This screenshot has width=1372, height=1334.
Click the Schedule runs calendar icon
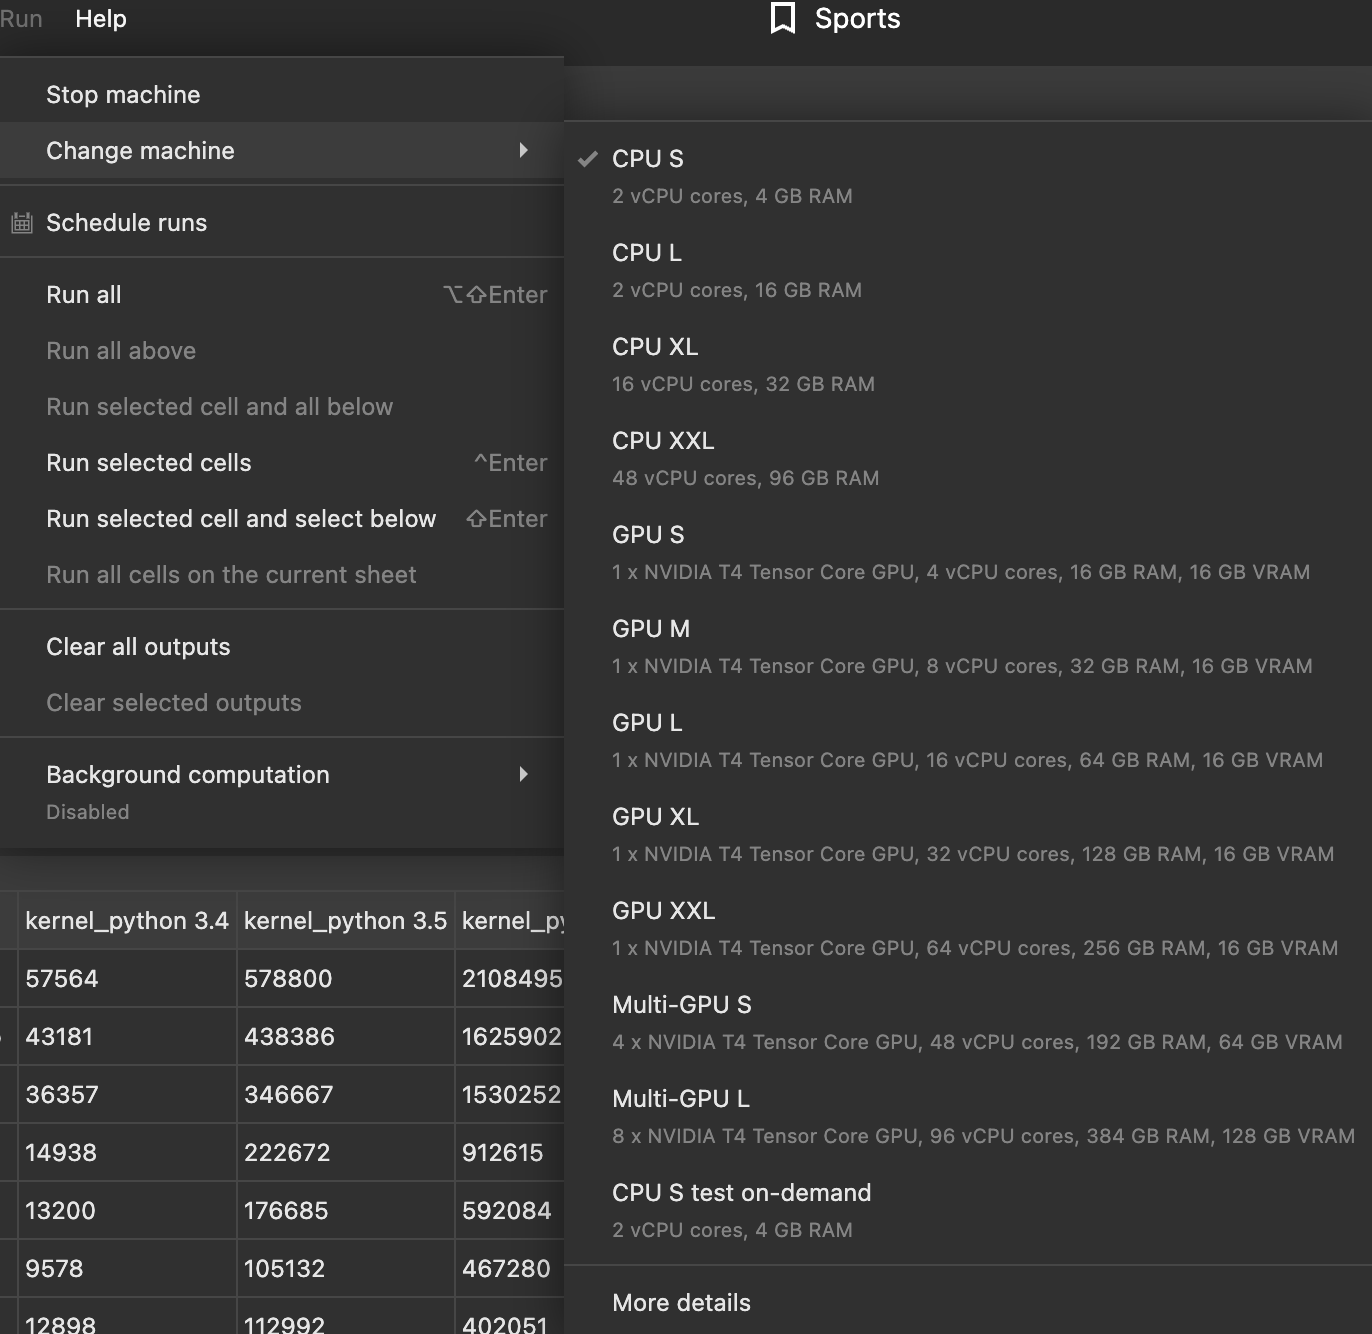click(21, 223)
